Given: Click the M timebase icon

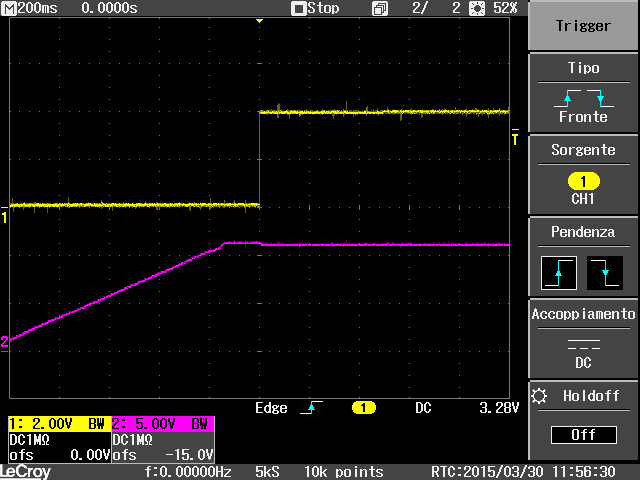Looking at the screenshot, I should pos(9,8).
